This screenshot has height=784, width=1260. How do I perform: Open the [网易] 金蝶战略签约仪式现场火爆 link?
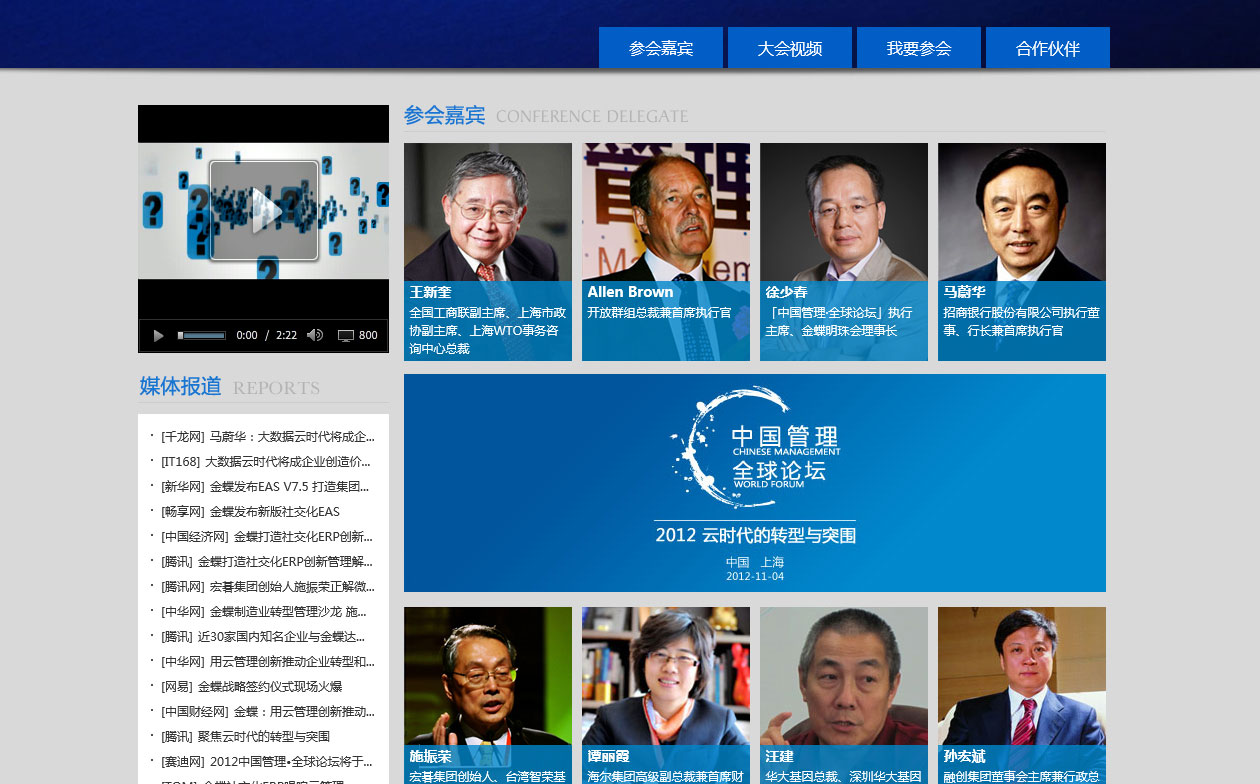click(x=251, y=687)
